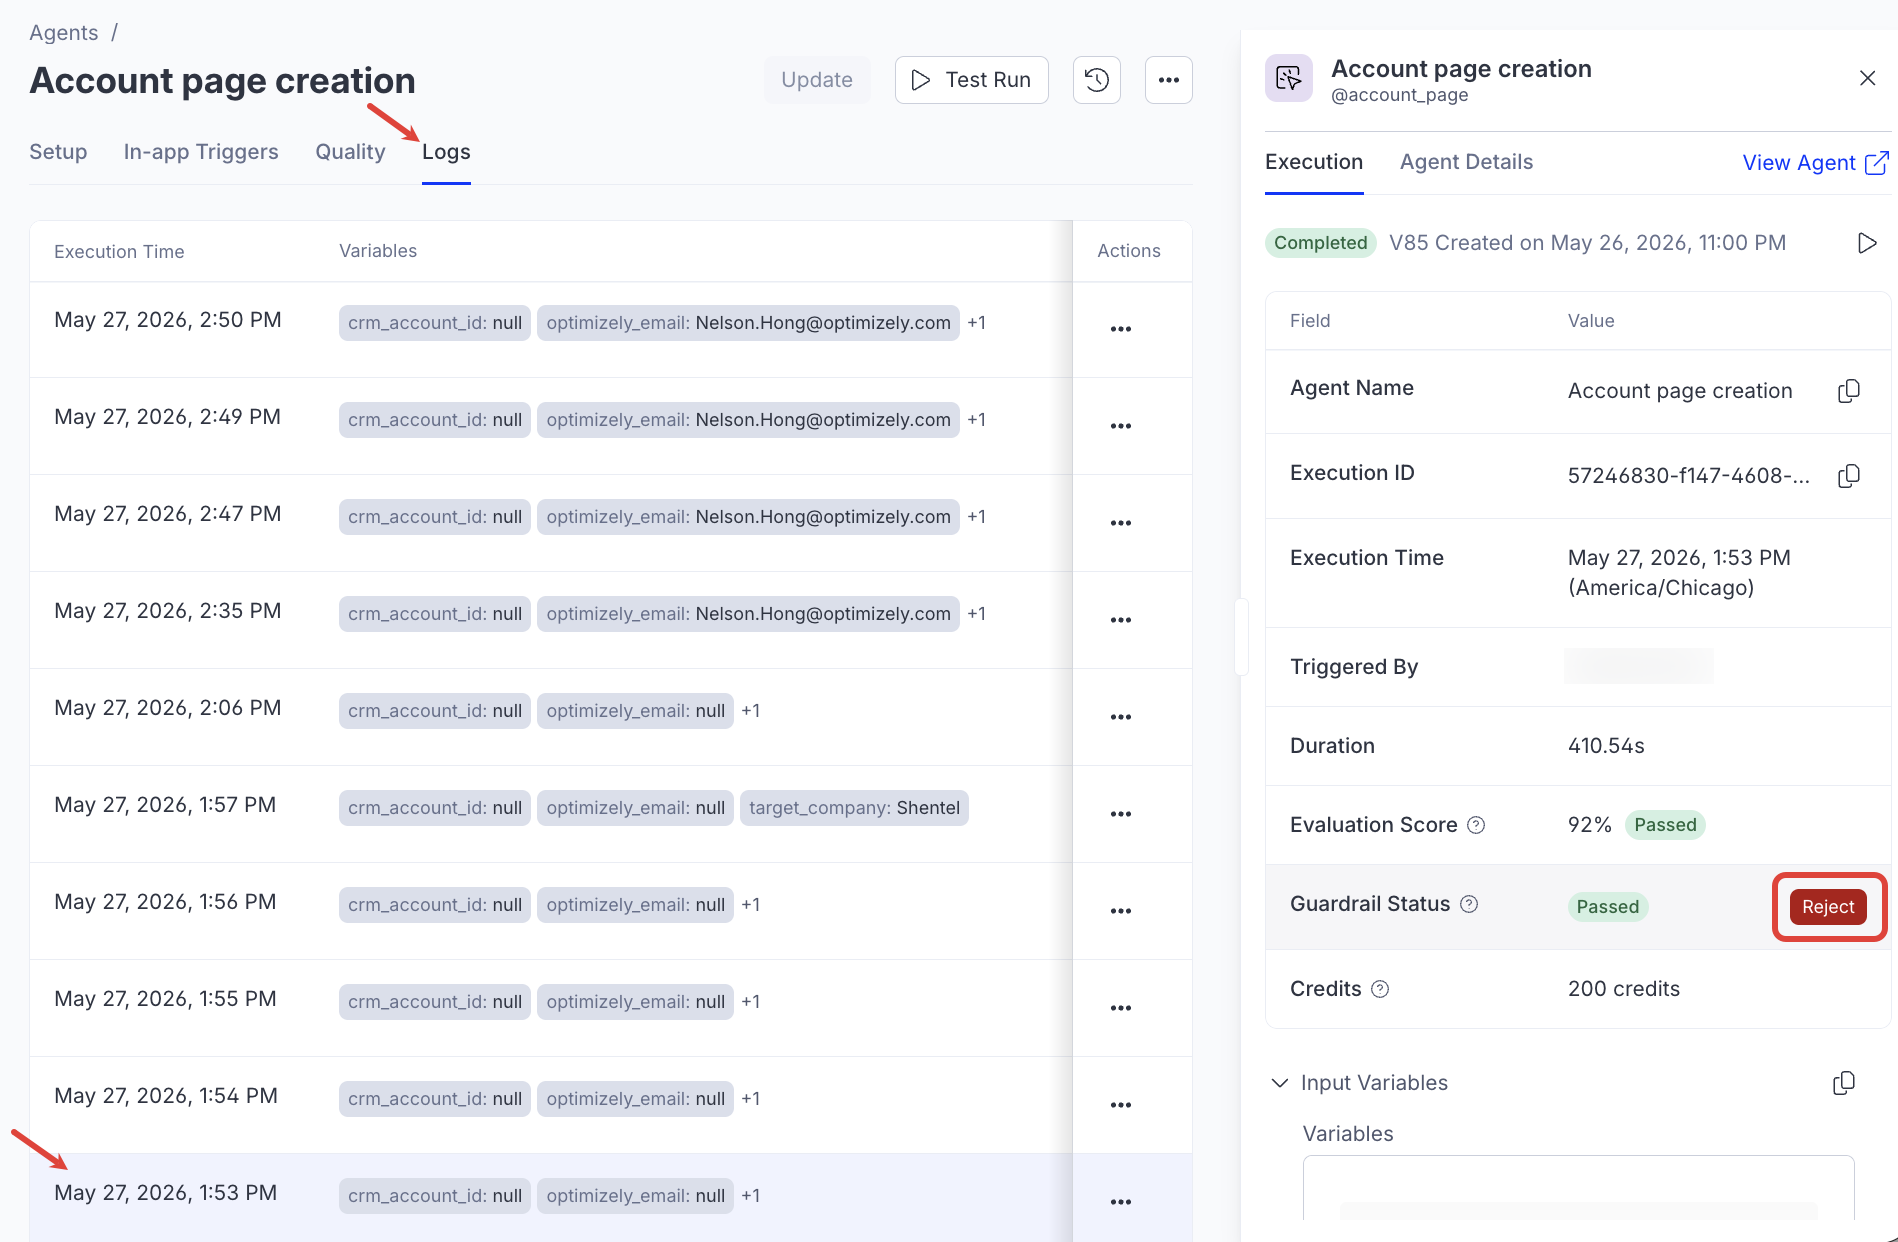Screen dimensions: 1898x1242
Task: Expand +1 variables on the 2:50 PM row
Action: click(x=977, y=323)
